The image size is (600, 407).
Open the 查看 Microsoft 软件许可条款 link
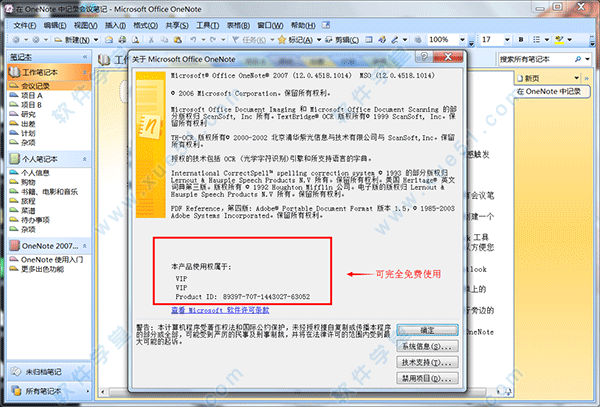[x=220, y=310]
